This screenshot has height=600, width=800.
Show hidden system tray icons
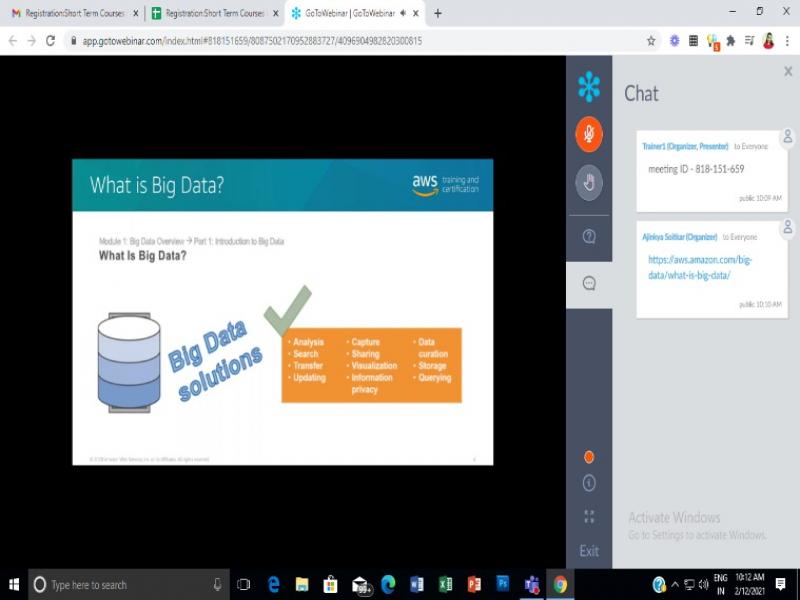click(675, 584)
